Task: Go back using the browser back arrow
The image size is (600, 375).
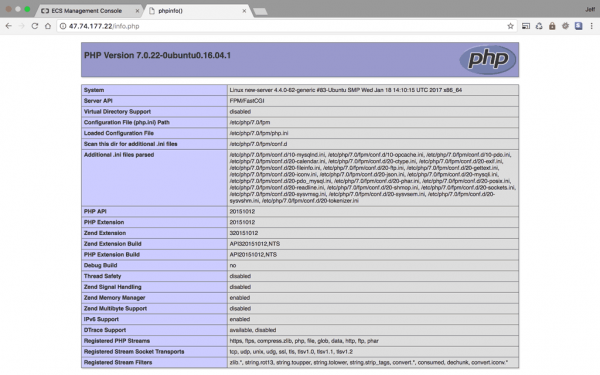Action: 8,26
